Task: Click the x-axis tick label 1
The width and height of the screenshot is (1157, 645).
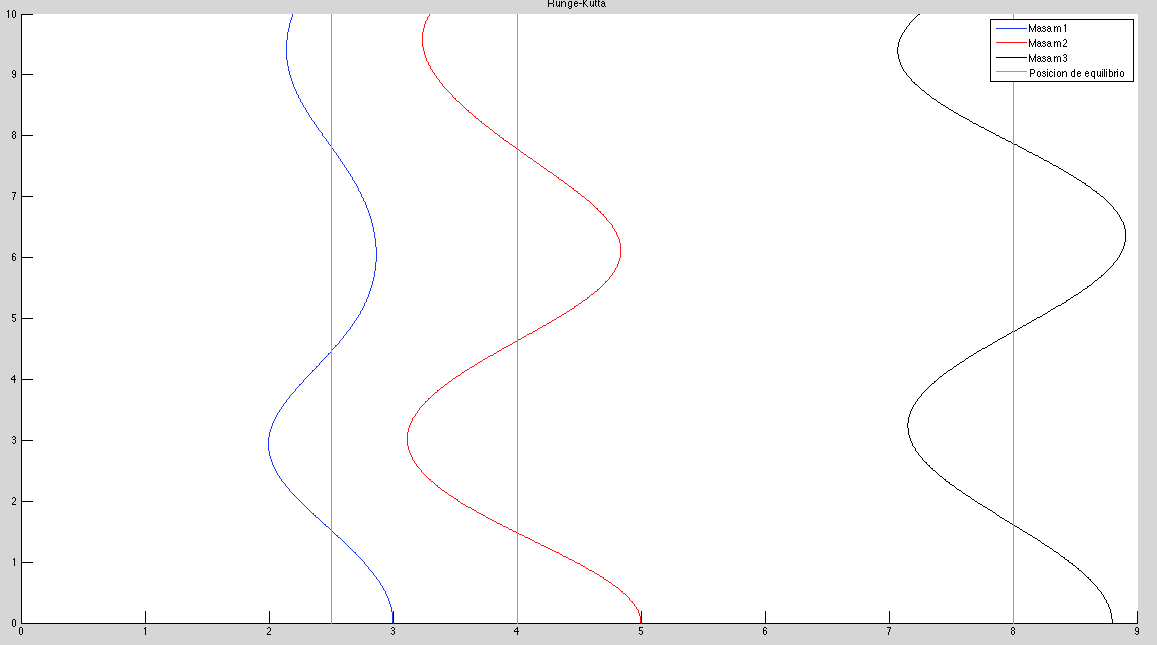Action: click(145, 632)
